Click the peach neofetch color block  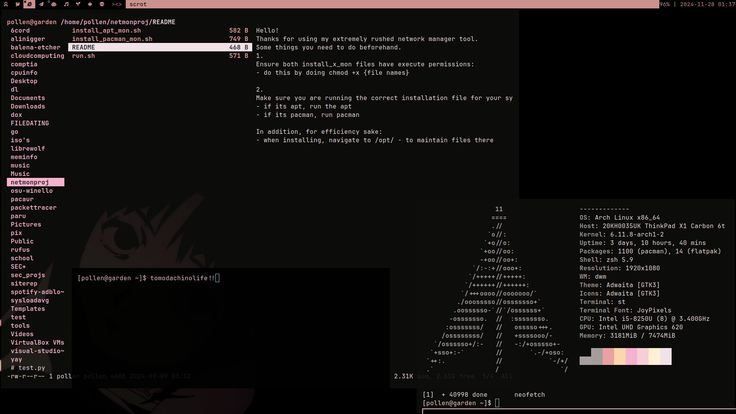(x=620, y=356)
